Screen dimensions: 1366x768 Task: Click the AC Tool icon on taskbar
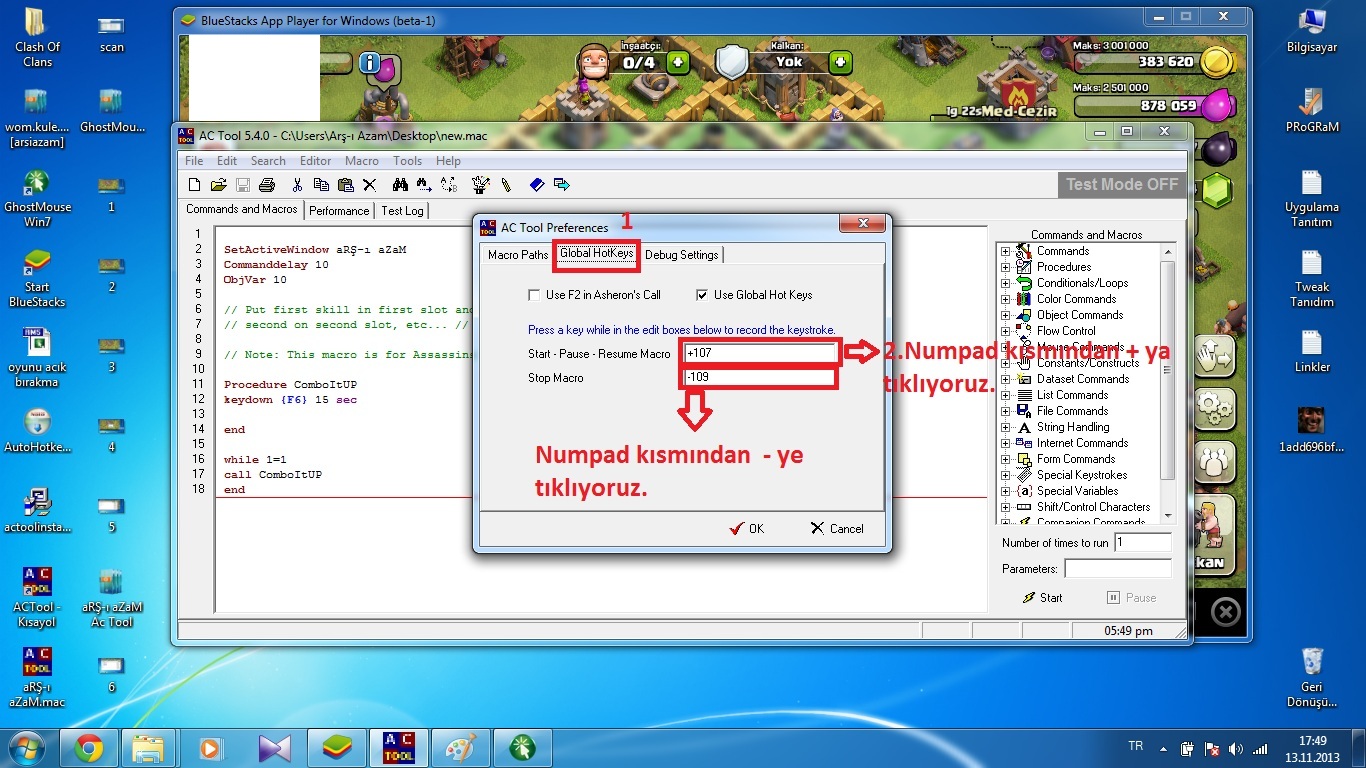pos(399,748)
